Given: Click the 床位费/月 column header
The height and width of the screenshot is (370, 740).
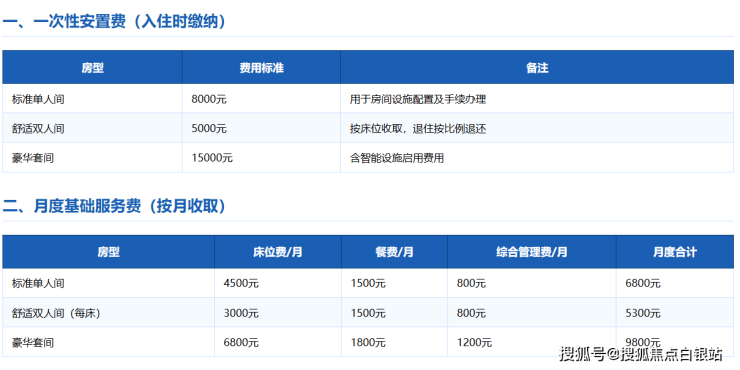Looking at the screenshot, I should pyautogui.click(x=278, y=252).
